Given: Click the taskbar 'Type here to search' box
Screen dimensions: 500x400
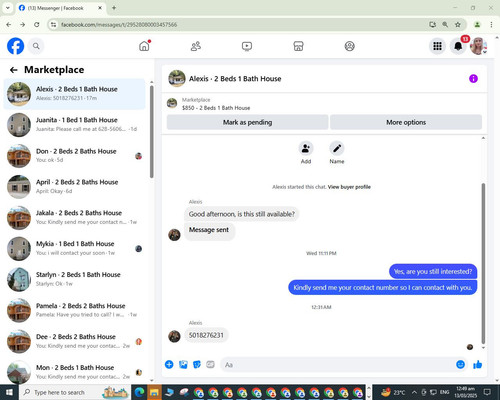Looking at the screenshot, I should click(75, 392).
